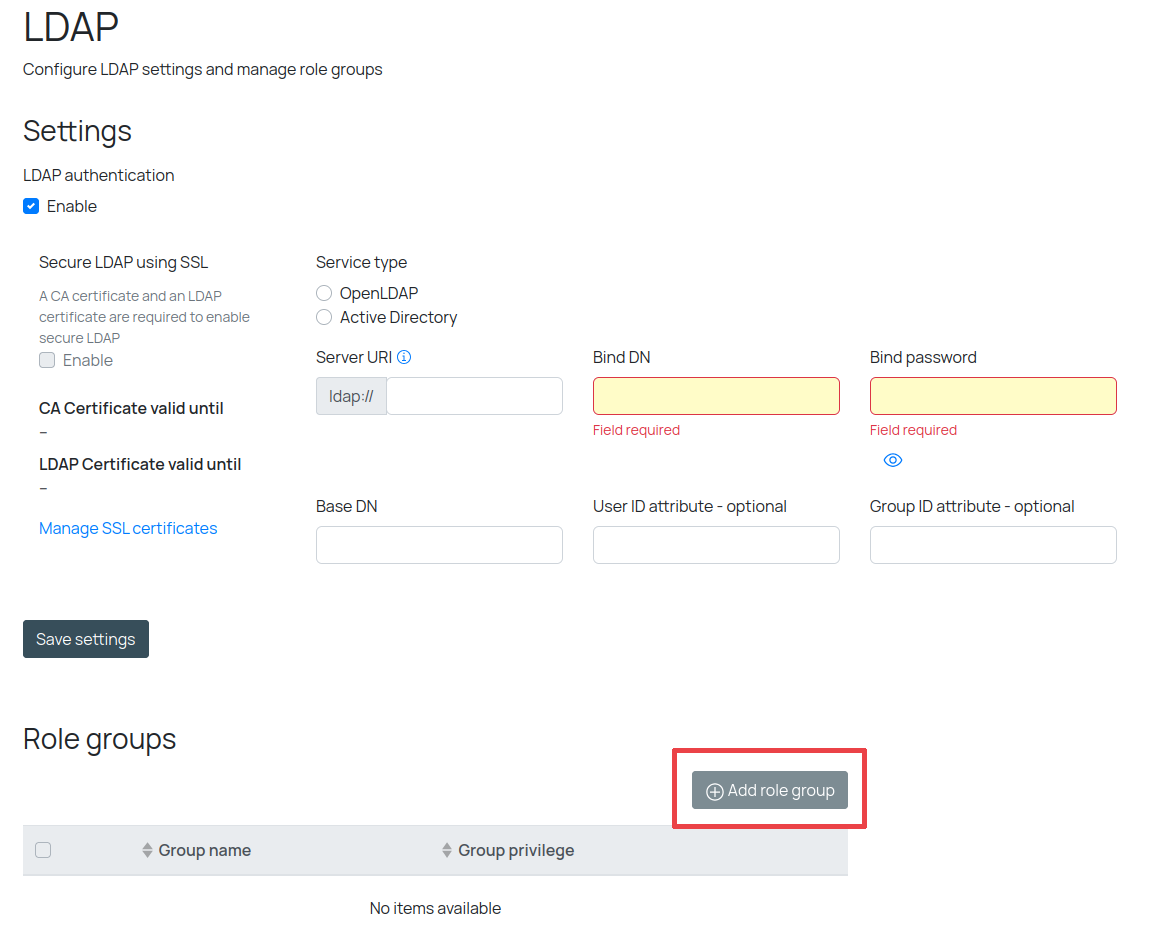Check Secure LDAP using SSL Enable checkbox
The width and height of the screenshot is (1169, 926).
pos(47,360)
